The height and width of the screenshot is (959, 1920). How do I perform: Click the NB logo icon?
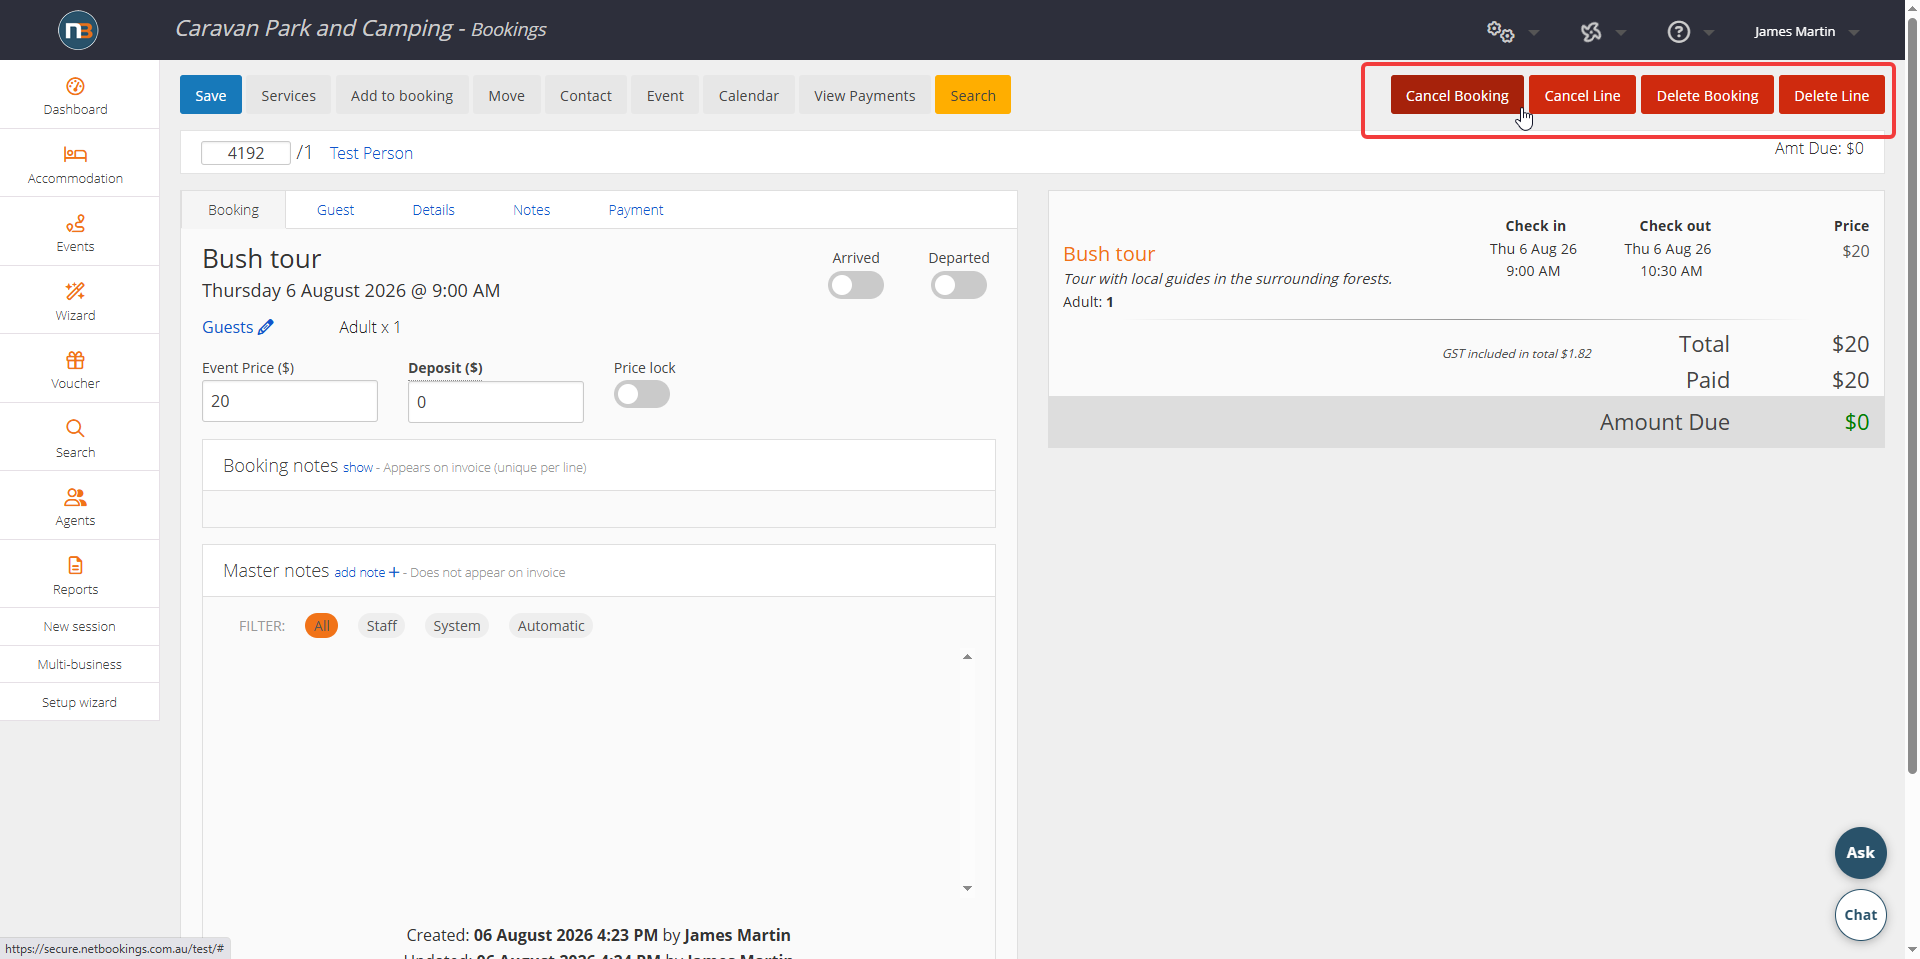(77, 30)
